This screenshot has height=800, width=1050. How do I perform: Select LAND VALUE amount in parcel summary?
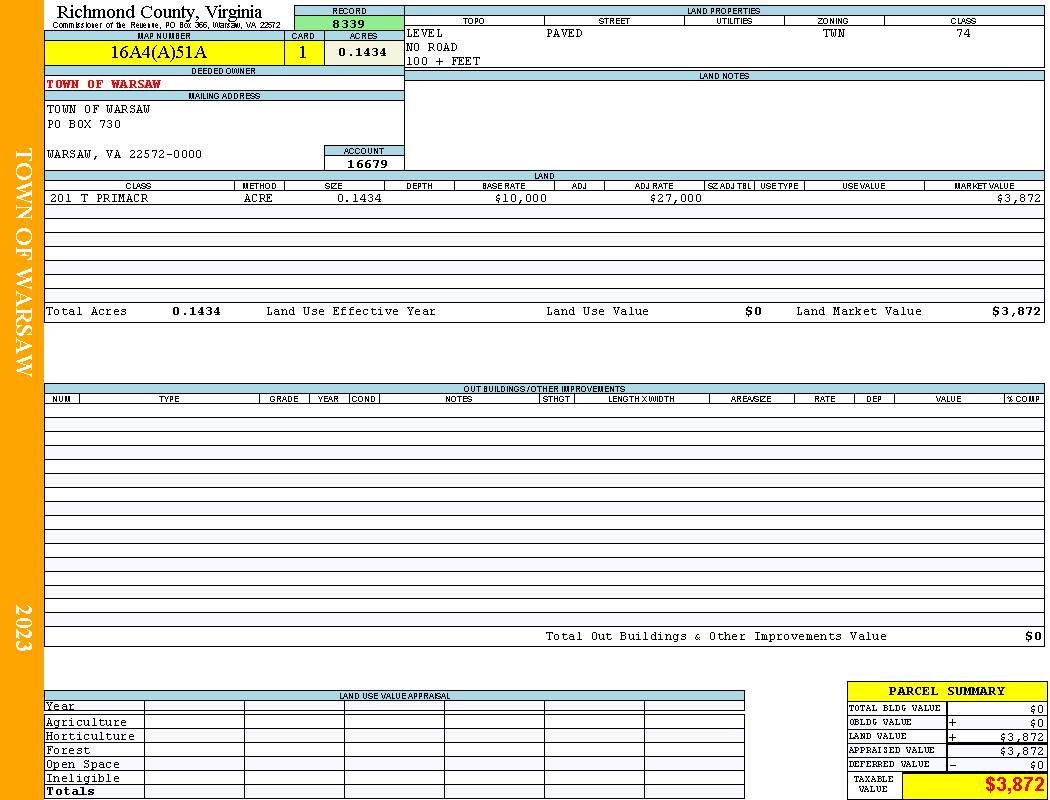coord(1021,737)
